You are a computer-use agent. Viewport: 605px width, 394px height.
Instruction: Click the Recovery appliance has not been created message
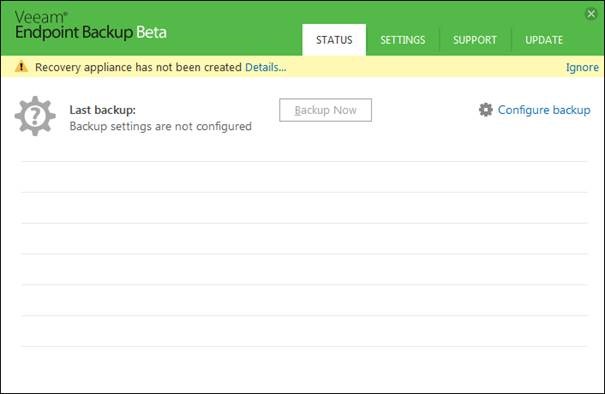(138, 67)
